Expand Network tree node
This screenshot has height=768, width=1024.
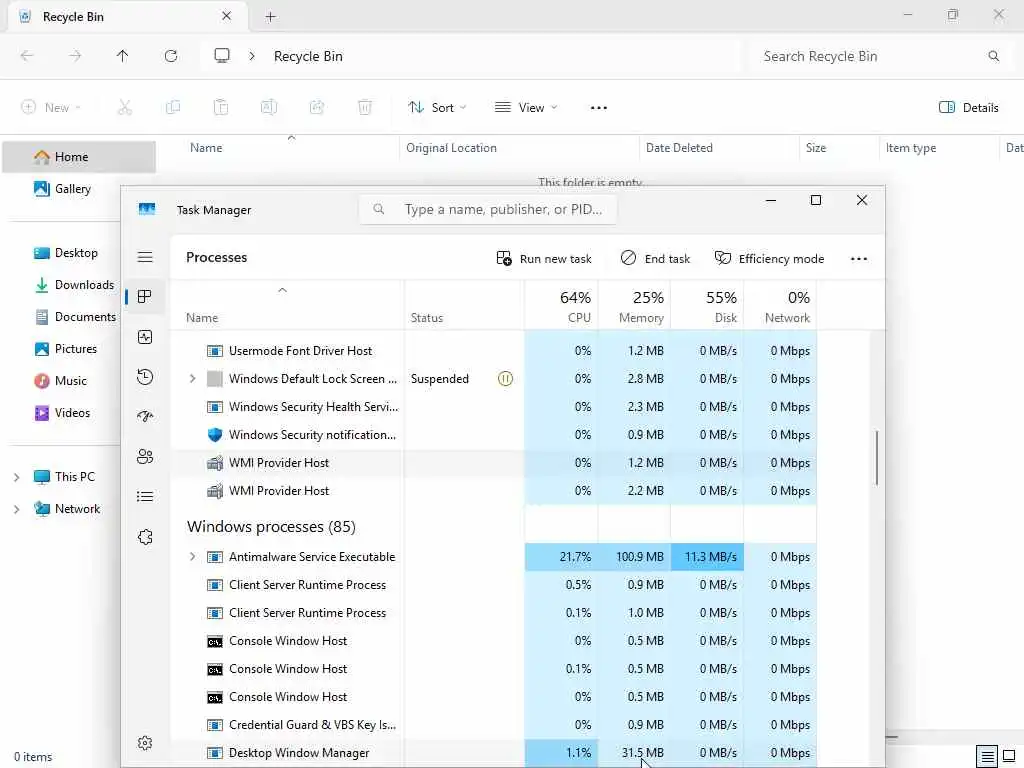point(16,509)
